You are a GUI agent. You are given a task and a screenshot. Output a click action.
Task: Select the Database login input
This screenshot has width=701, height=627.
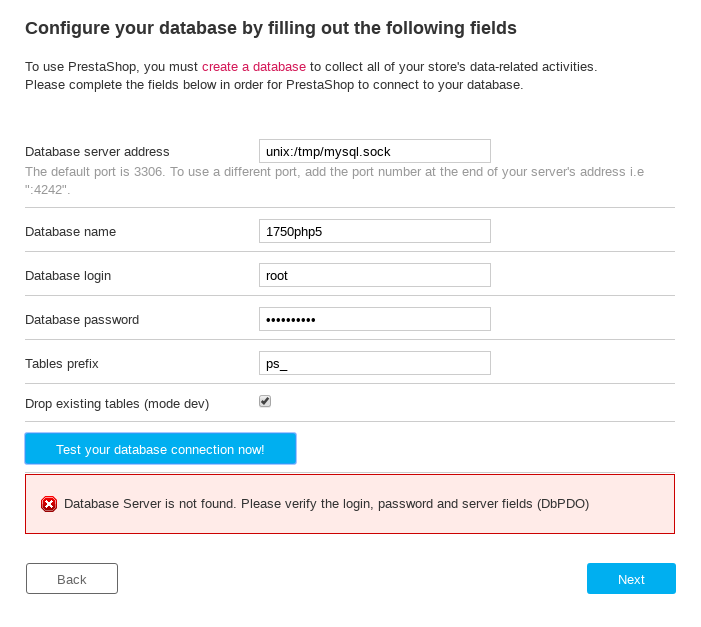pos(374,275)
